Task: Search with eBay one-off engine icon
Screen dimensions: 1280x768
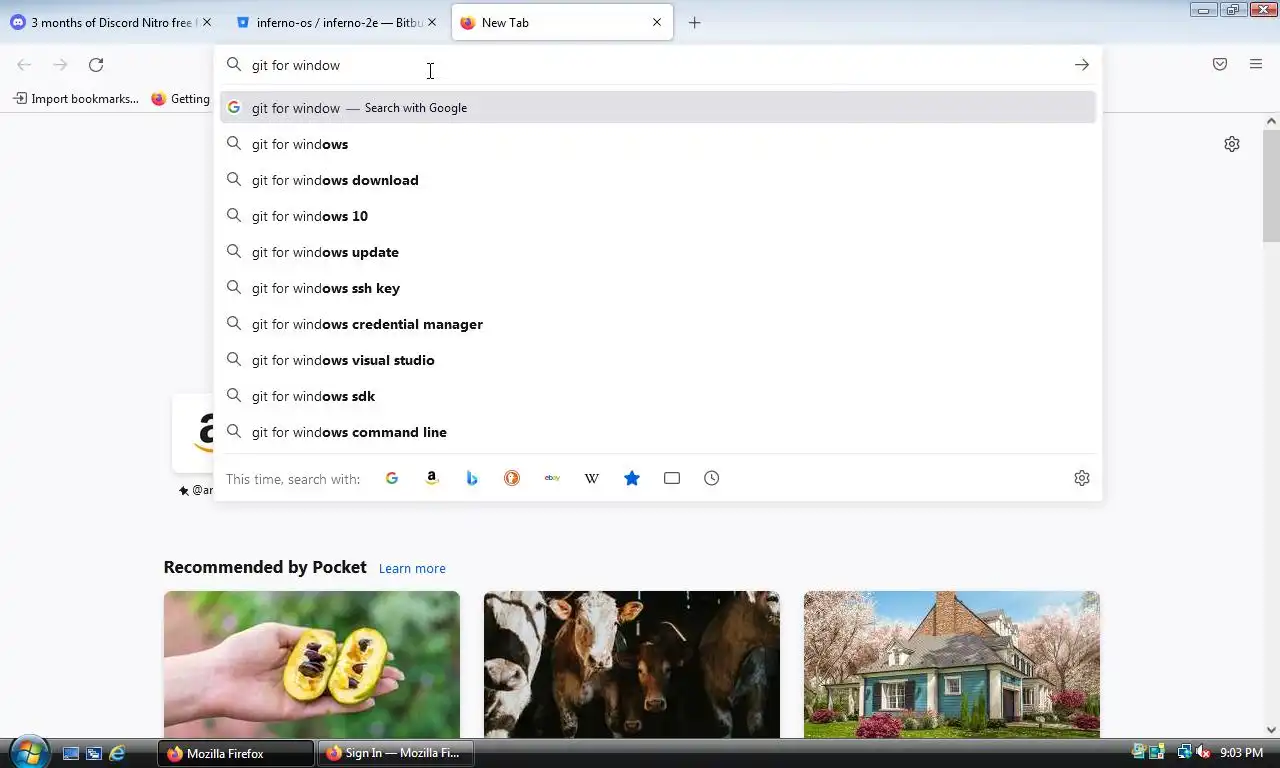Action: (552, 478)
